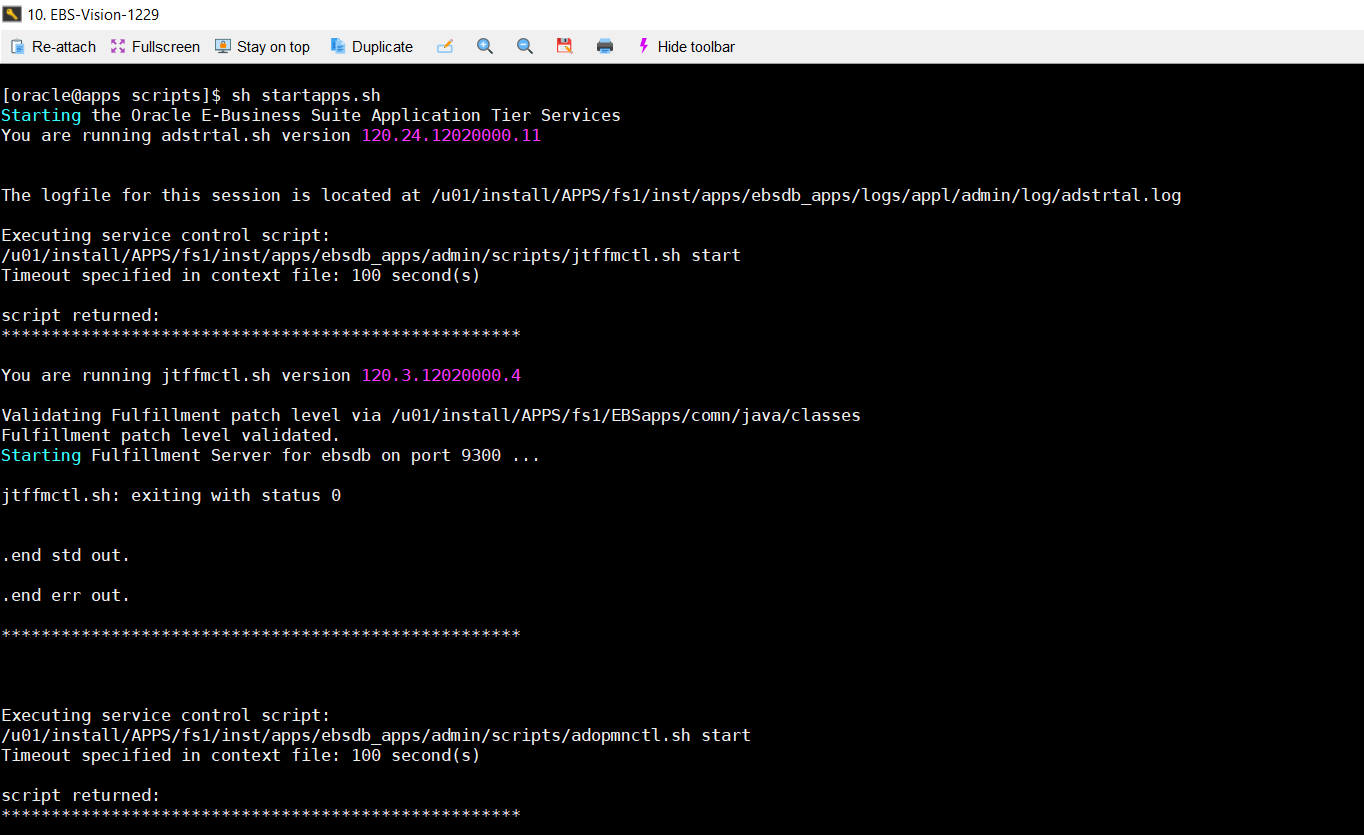The height and width of the screenshot is (835, 1364).
Task: Click the Re-attach clipboard icon
Action: coord(16,46)
